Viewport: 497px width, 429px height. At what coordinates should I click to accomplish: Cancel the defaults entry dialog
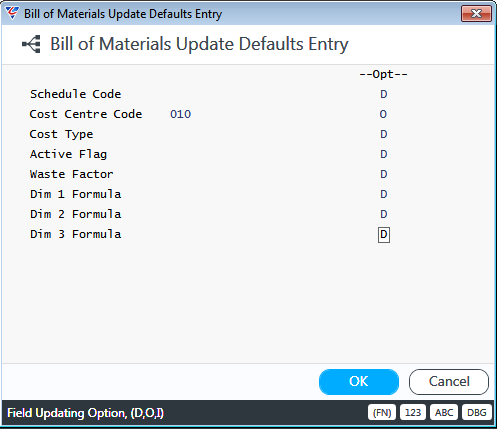coord(449,382)
